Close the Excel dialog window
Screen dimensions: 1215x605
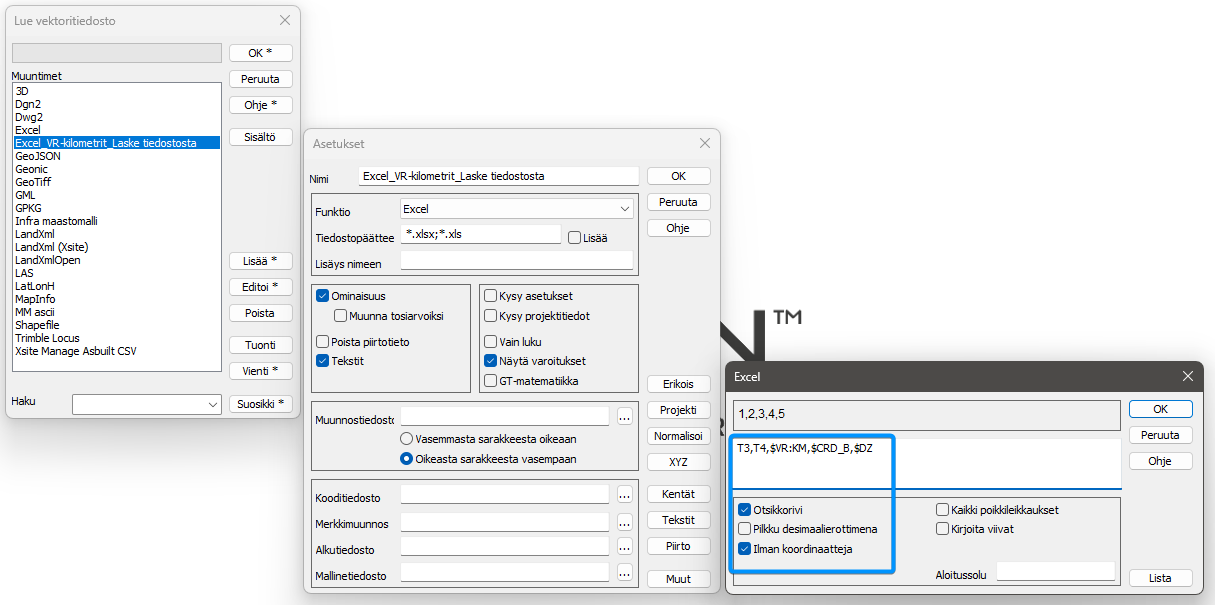point(1187,376)
